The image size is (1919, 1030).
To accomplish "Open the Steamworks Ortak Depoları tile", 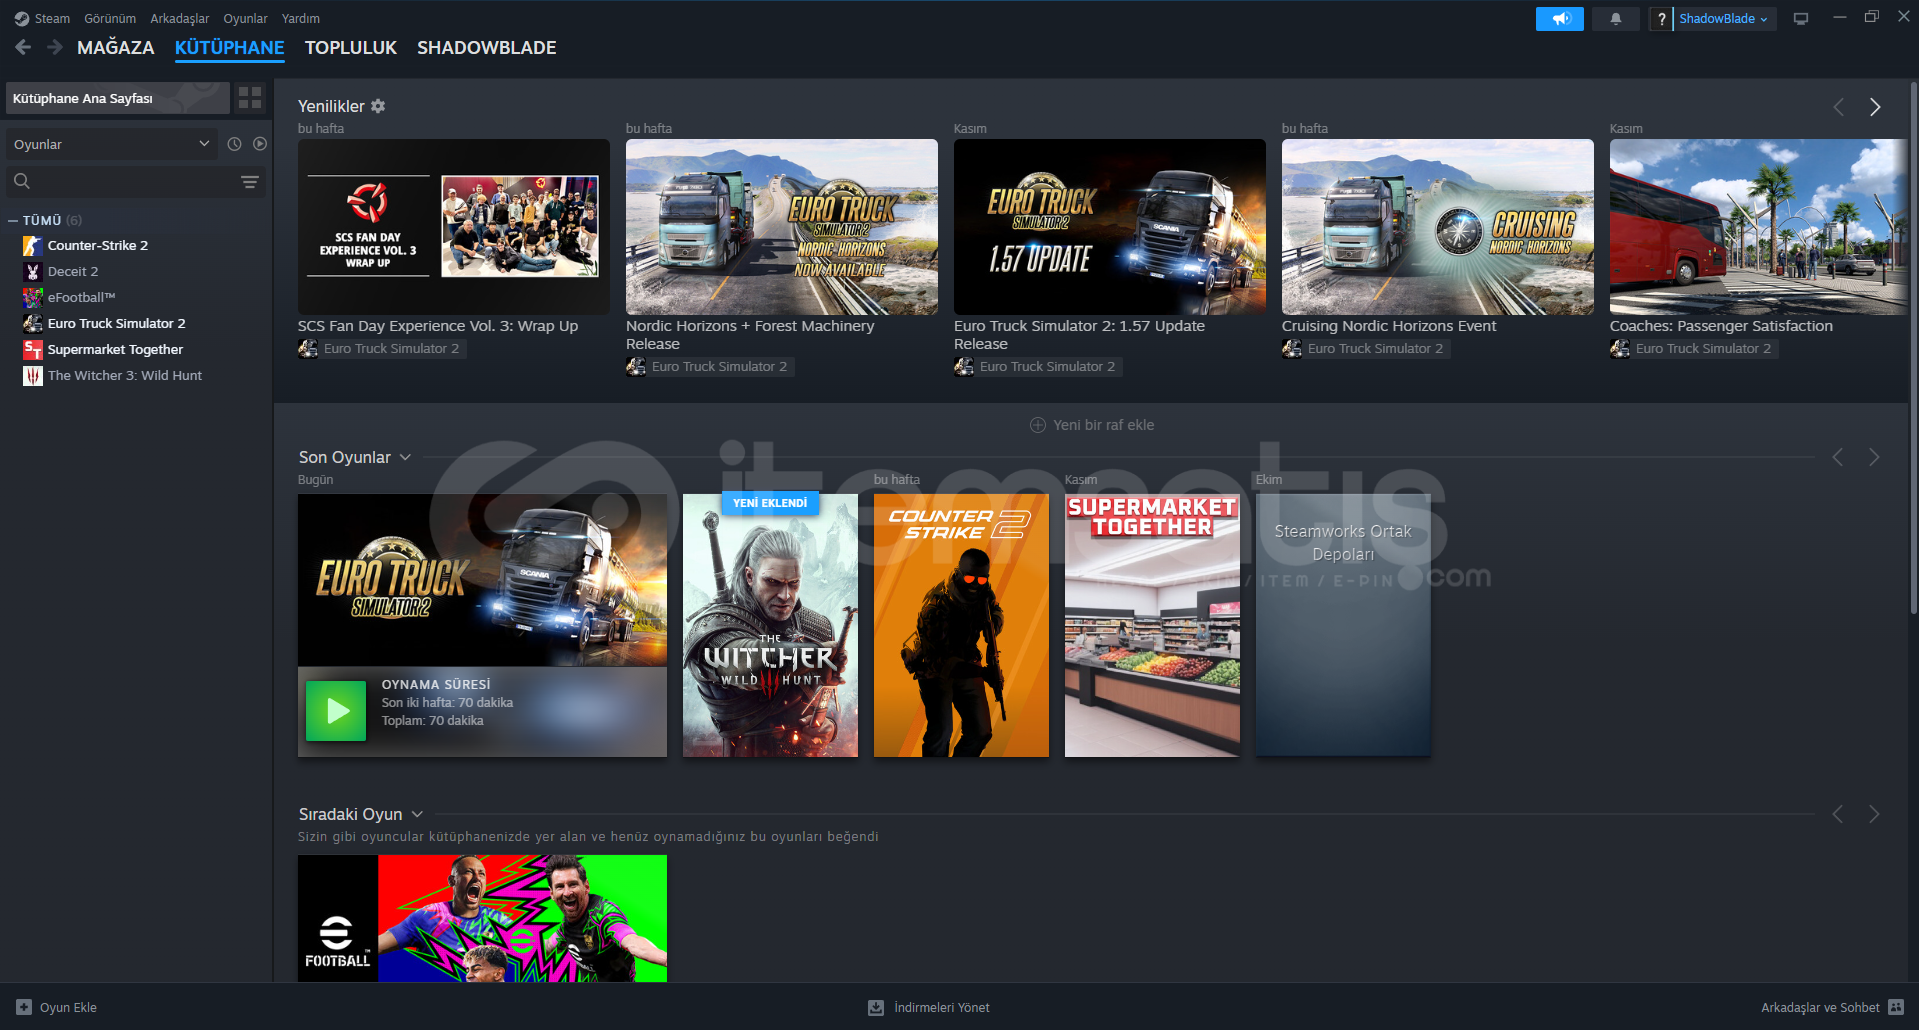I will (1343, 625).
